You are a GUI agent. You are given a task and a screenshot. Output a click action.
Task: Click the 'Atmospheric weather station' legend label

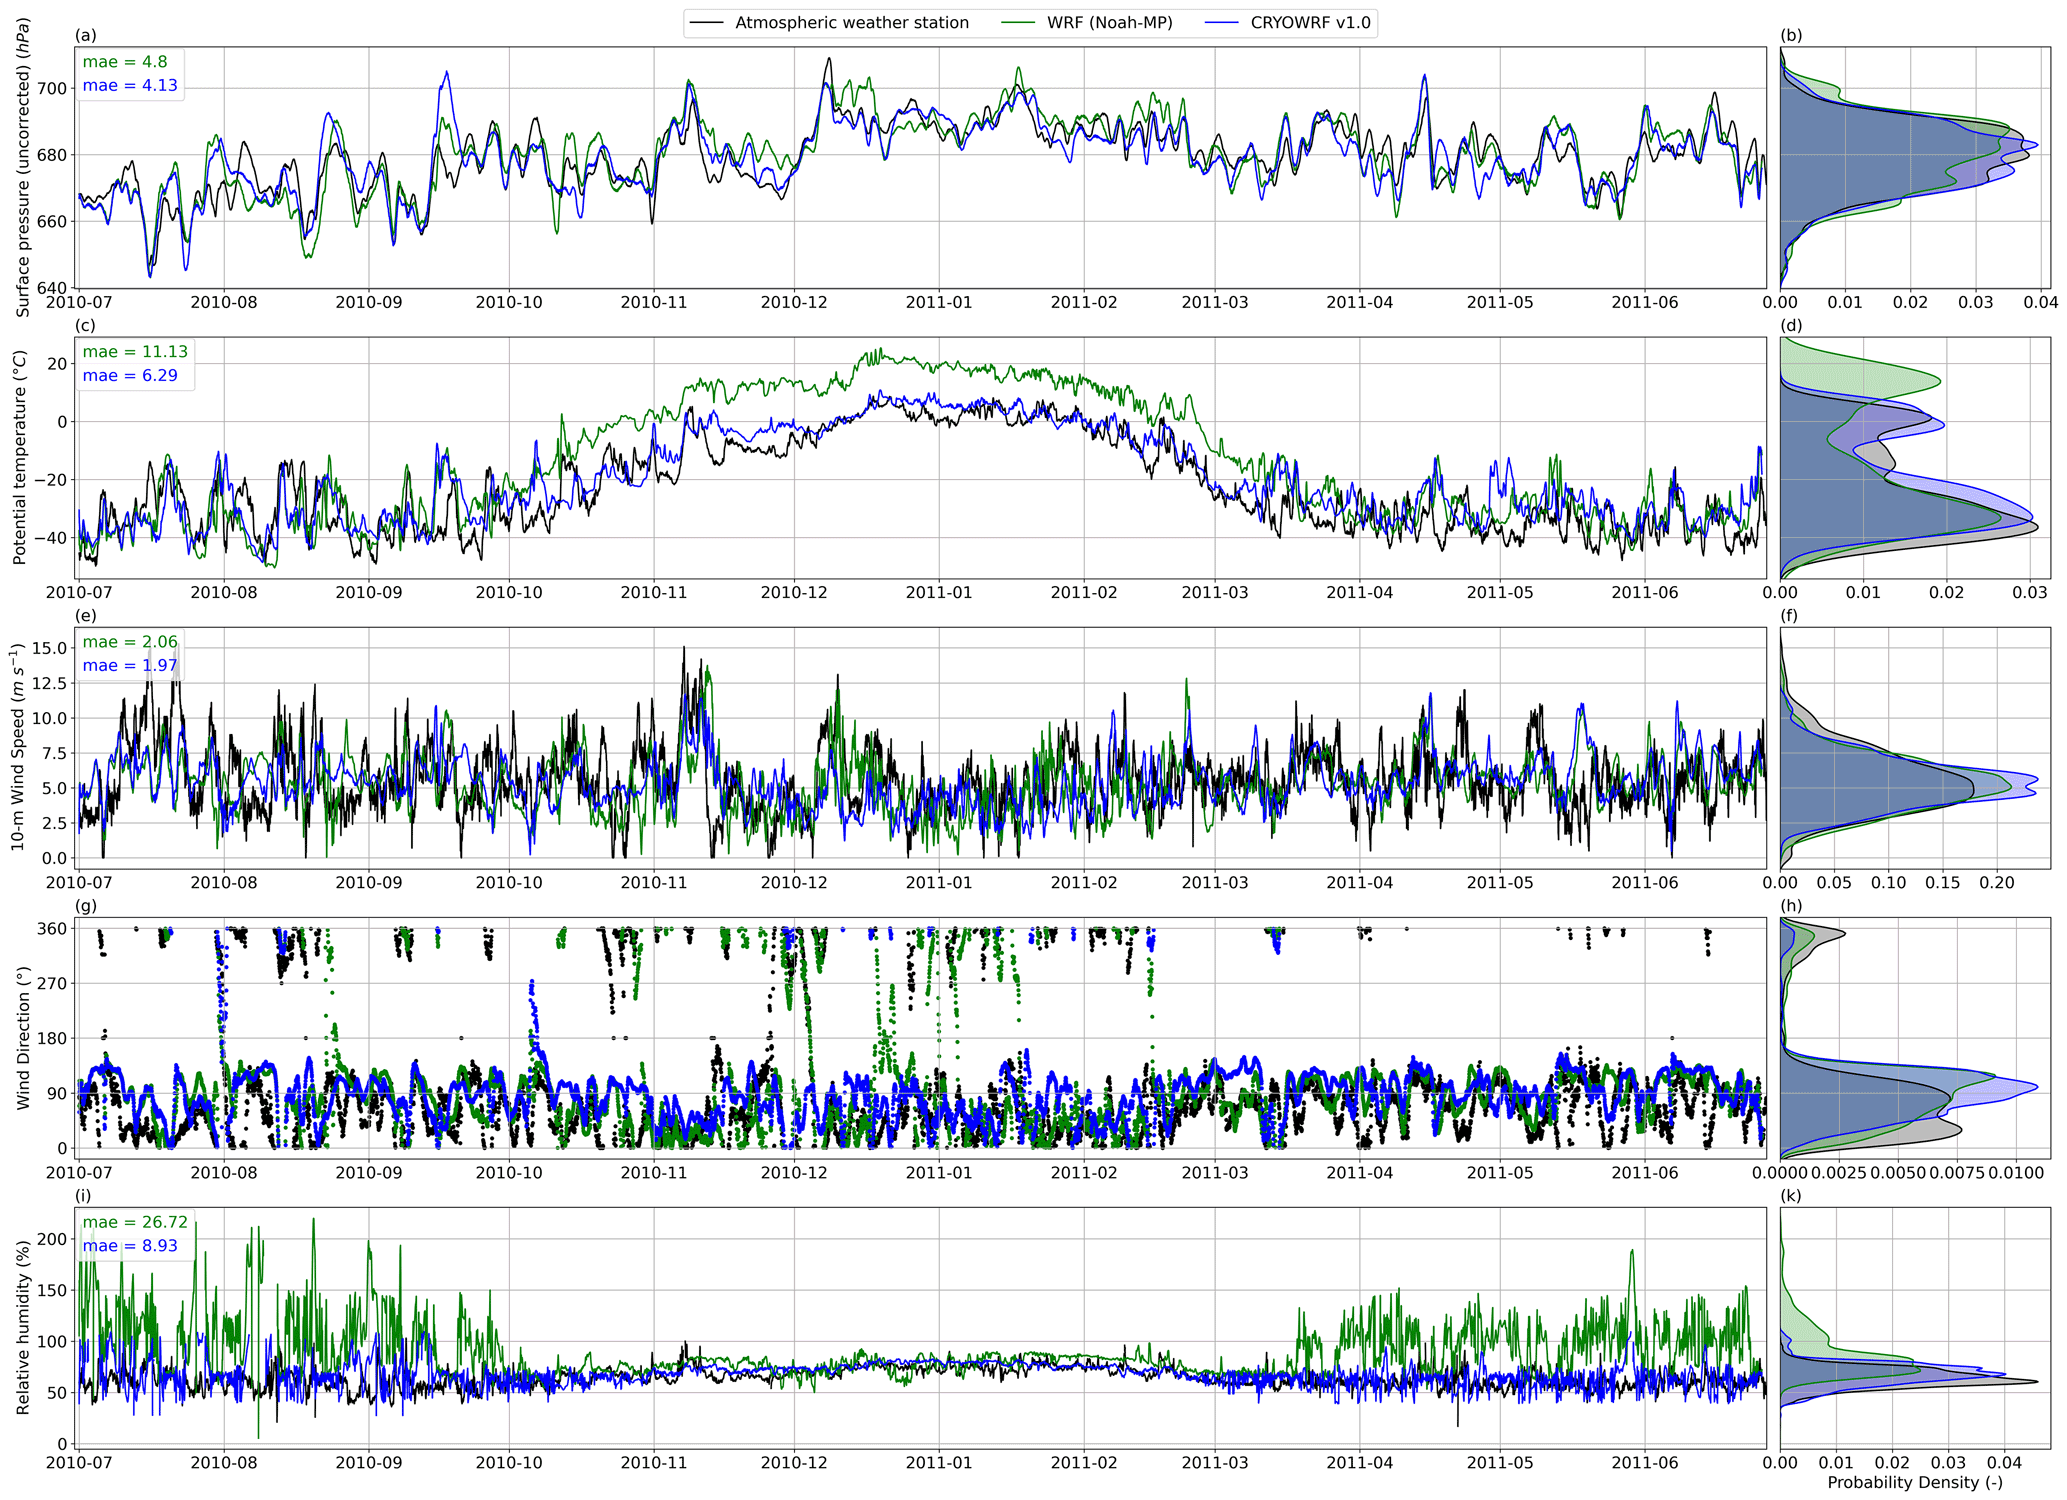coord(852,23)
